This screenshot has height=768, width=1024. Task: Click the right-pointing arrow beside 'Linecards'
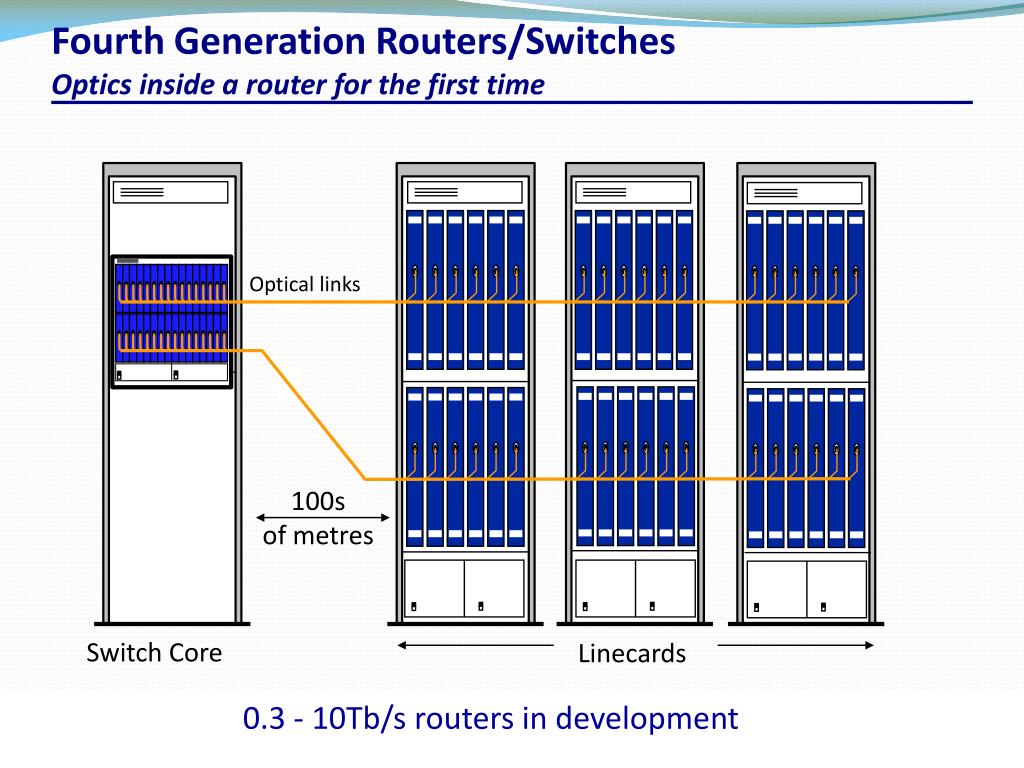click(795, 645)
